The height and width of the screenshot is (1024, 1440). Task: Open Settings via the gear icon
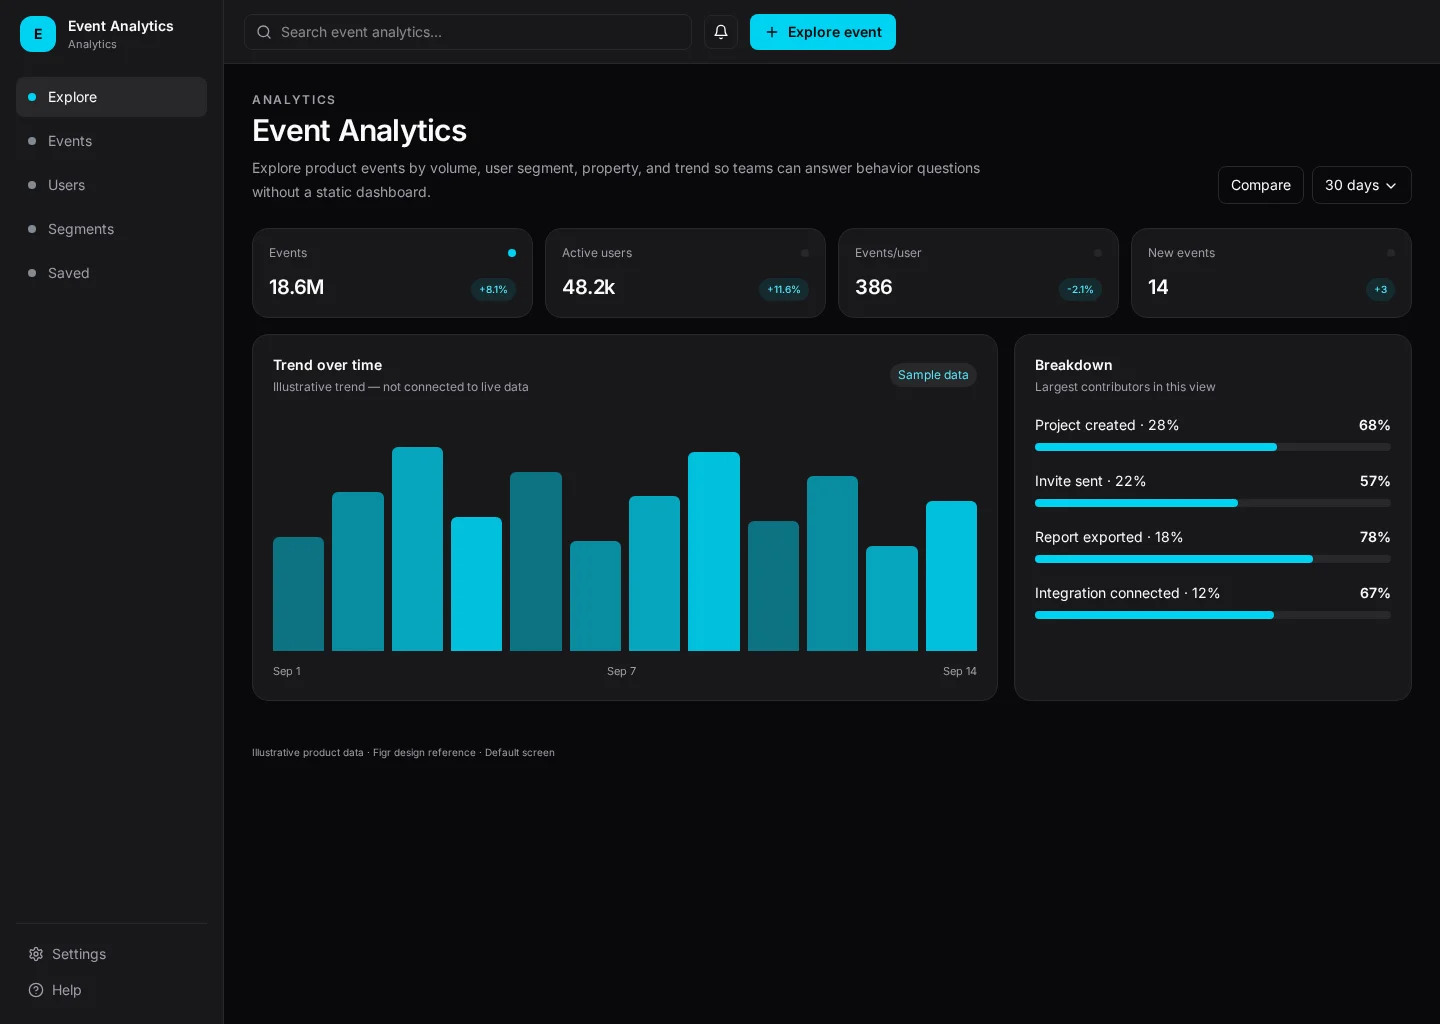pos(36,954)
